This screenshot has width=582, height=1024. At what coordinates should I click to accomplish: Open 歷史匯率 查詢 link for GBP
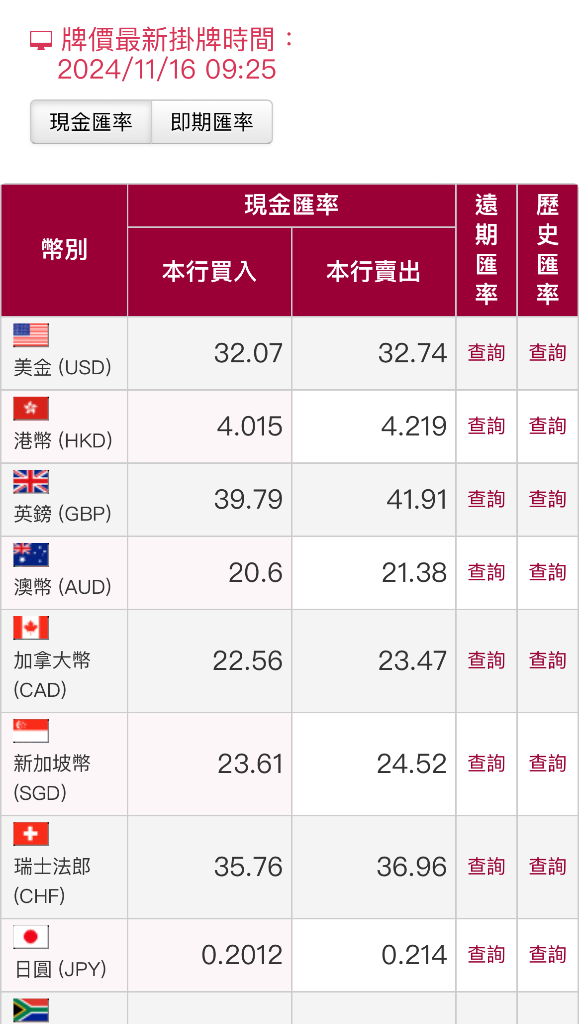click(x=547, y=500)
